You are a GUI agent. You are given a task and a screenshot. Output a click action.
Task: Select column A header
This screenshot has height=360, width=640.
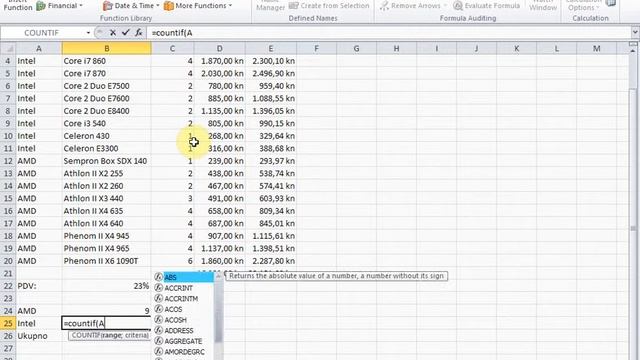(x=39, y=49)
